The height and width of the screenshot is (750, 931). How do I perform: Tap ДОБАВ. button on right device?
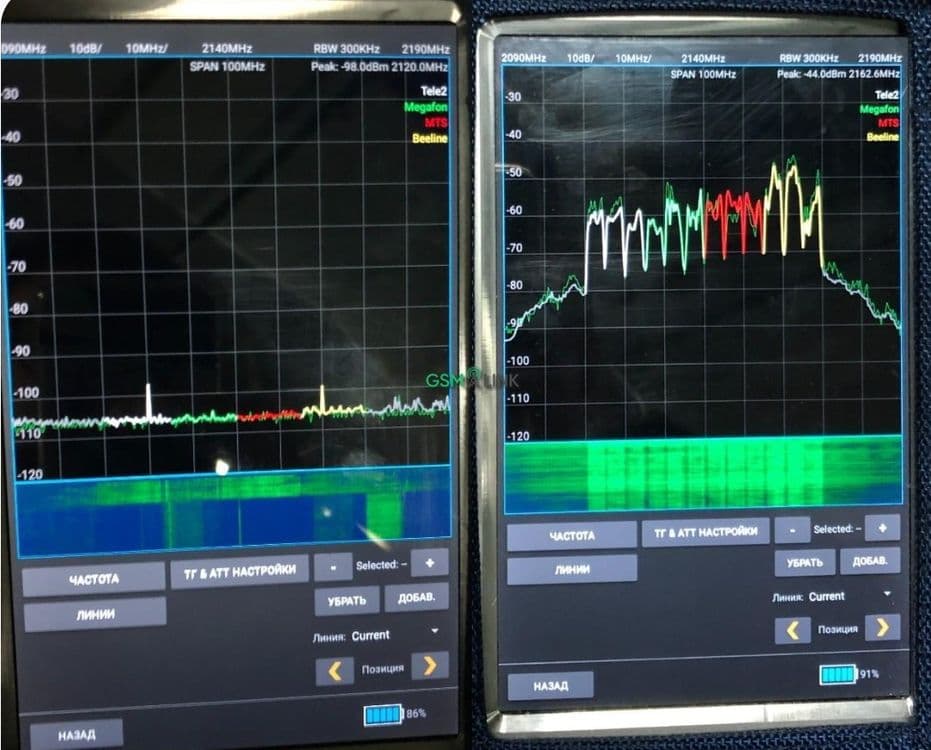870,561
